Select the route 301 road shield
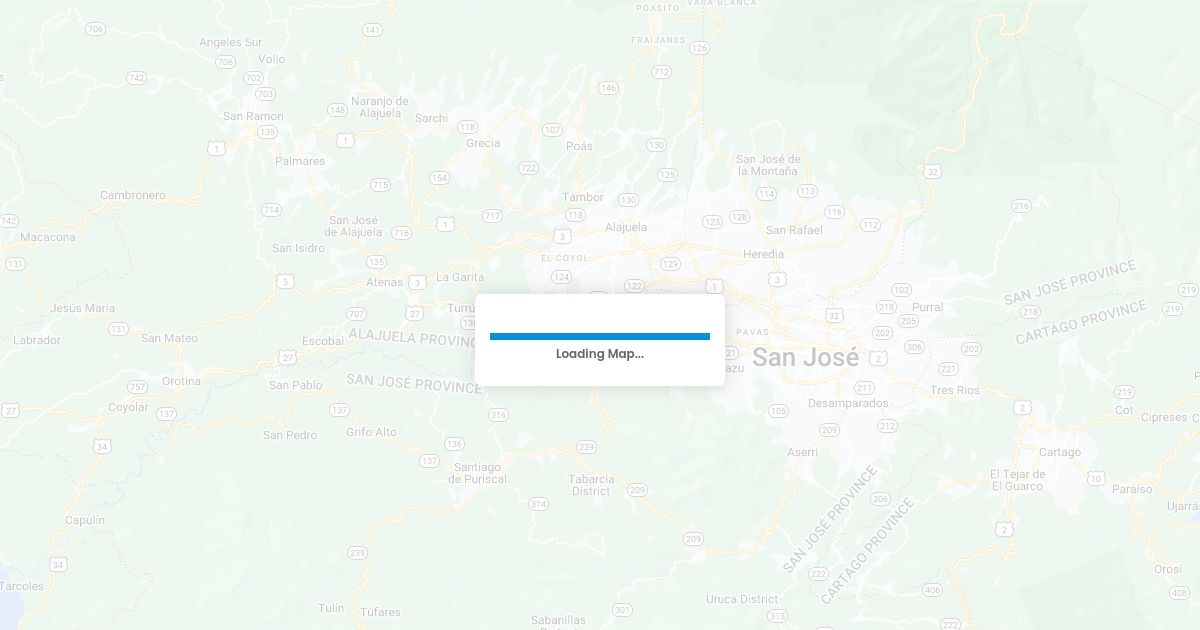 [x=622, y=609]
